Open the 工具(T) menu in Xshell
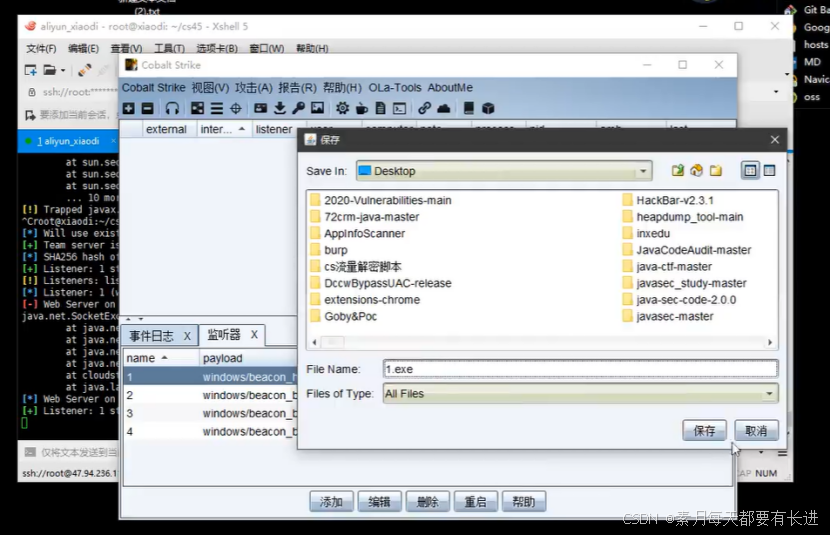The image size is (831, 535). point(170,48)
